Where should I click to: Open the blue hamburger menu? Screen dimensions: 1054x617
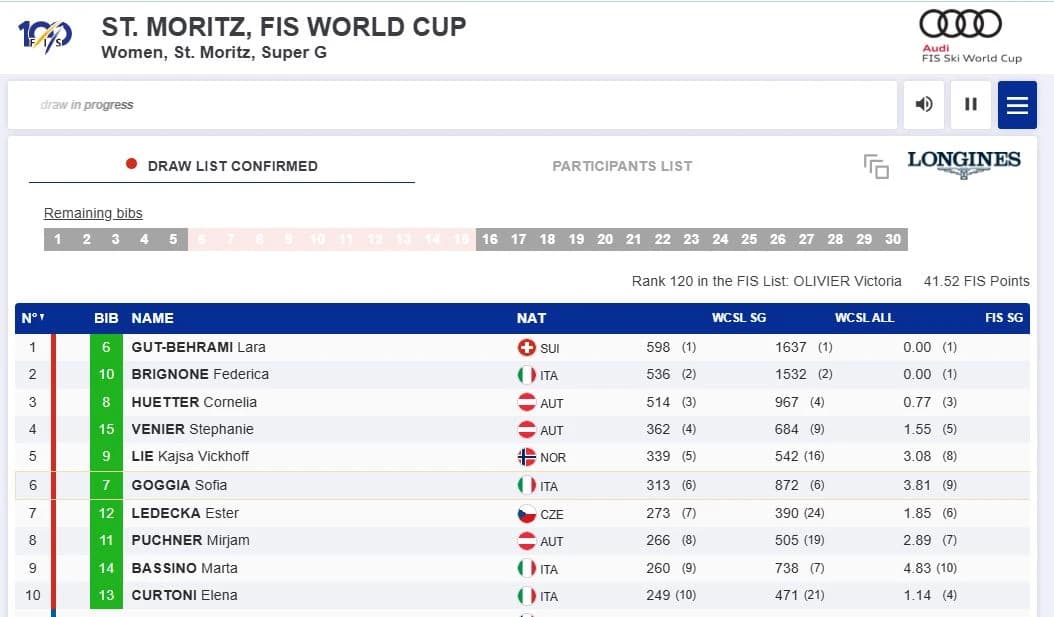[1017, 105]
